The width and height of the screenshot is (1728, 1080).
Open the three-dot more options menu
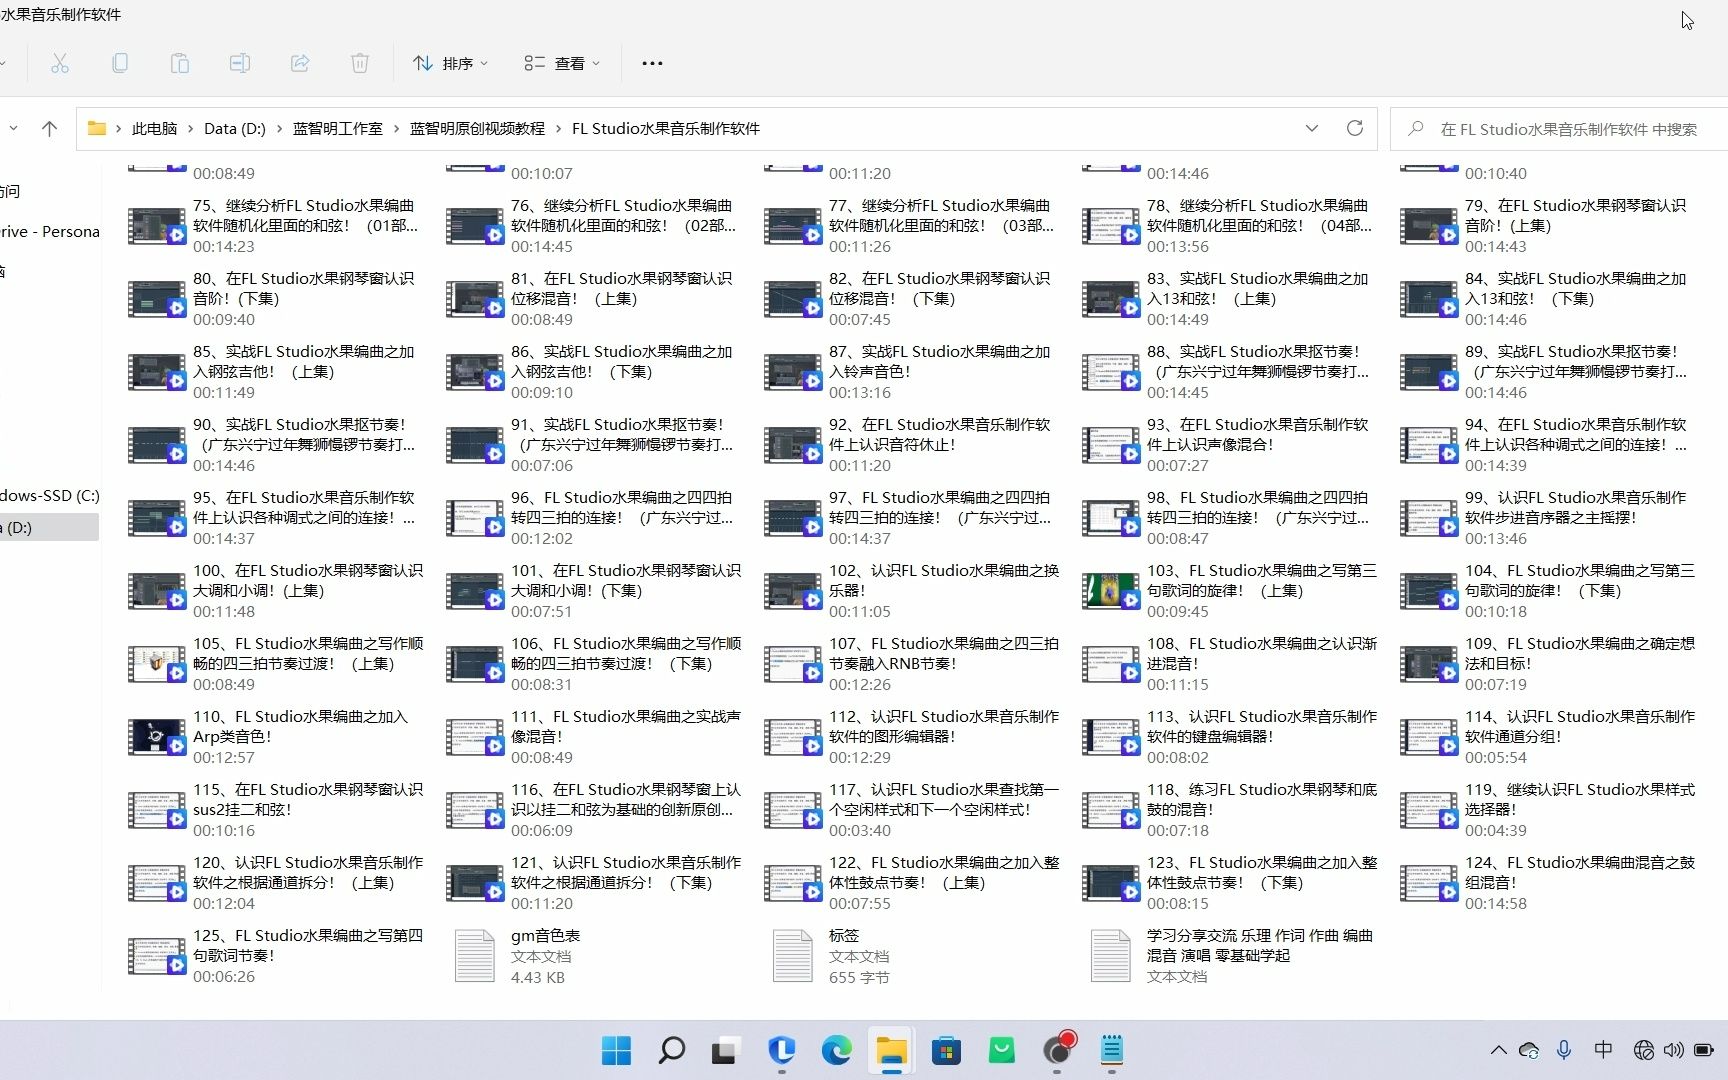652,63
